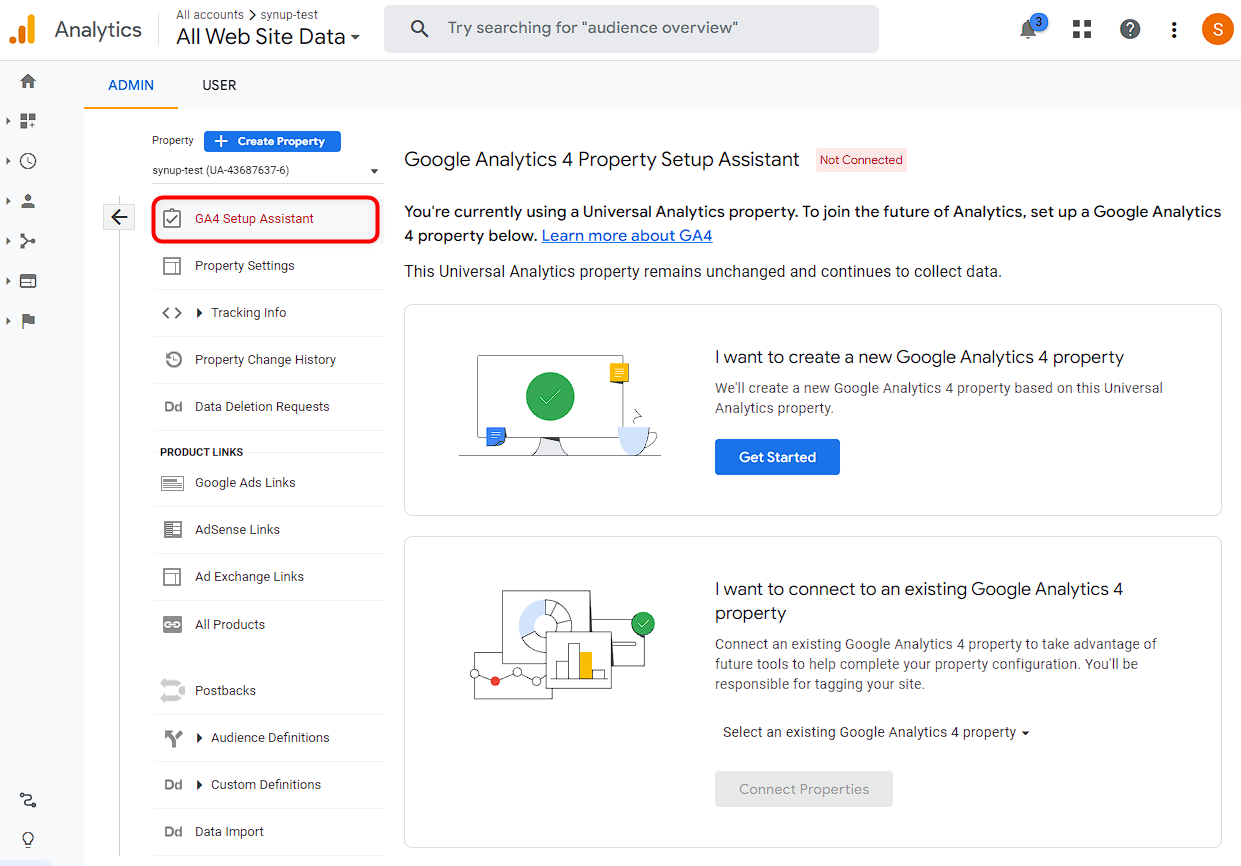
Task: Expand the Conversions sidebar arrow
Action: pyautogui.click(x=8, y=321)
